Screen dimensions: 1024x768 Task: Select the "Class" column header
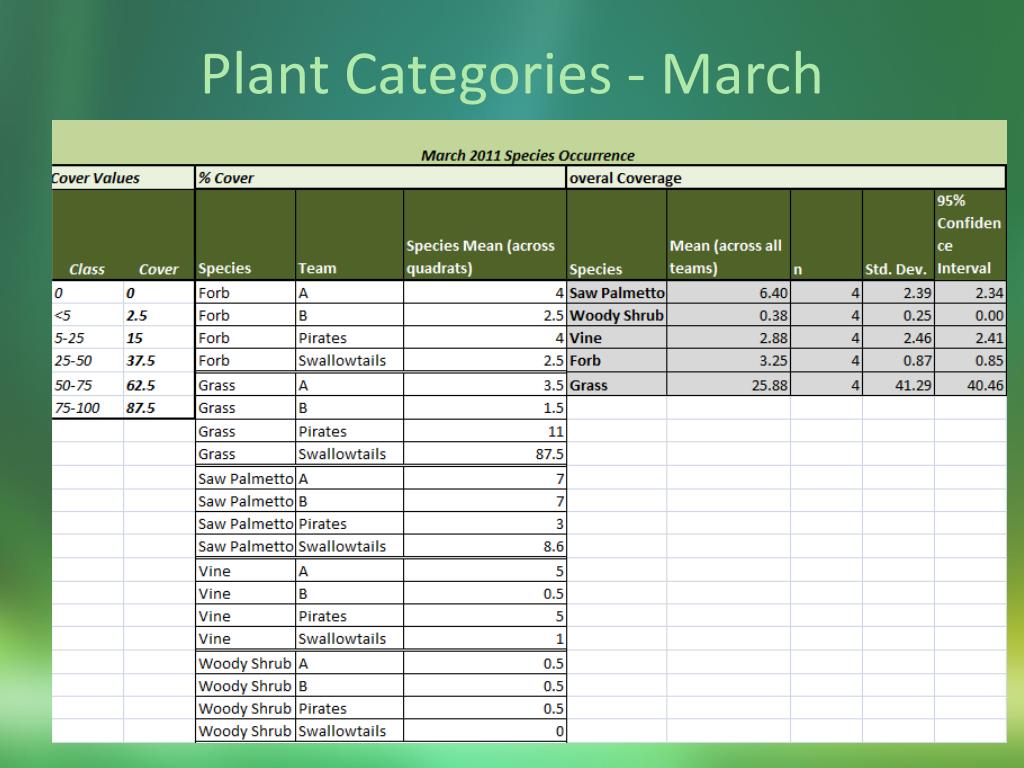(x=87, y=269)
